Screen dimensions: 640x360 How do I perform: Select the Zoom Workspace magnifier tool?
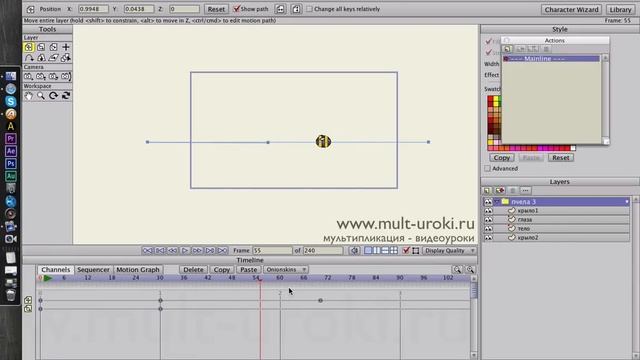tap(41, 96)
